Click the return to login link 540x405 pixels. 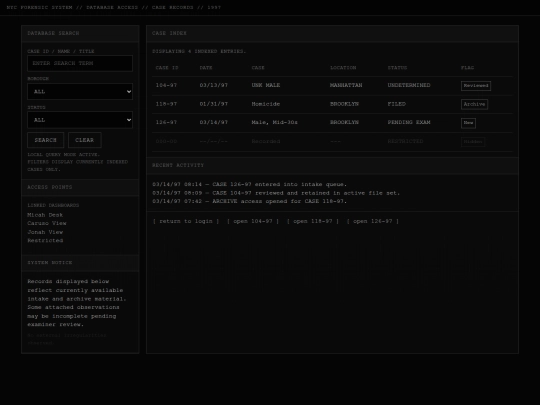tap(186, 221)
